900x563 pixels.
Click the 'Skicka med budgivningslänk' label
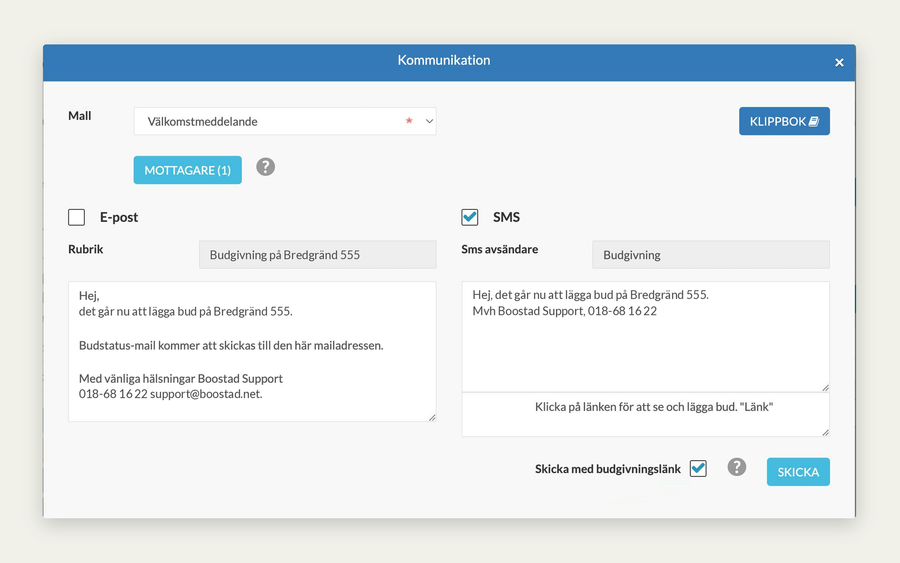click(608, 469)
